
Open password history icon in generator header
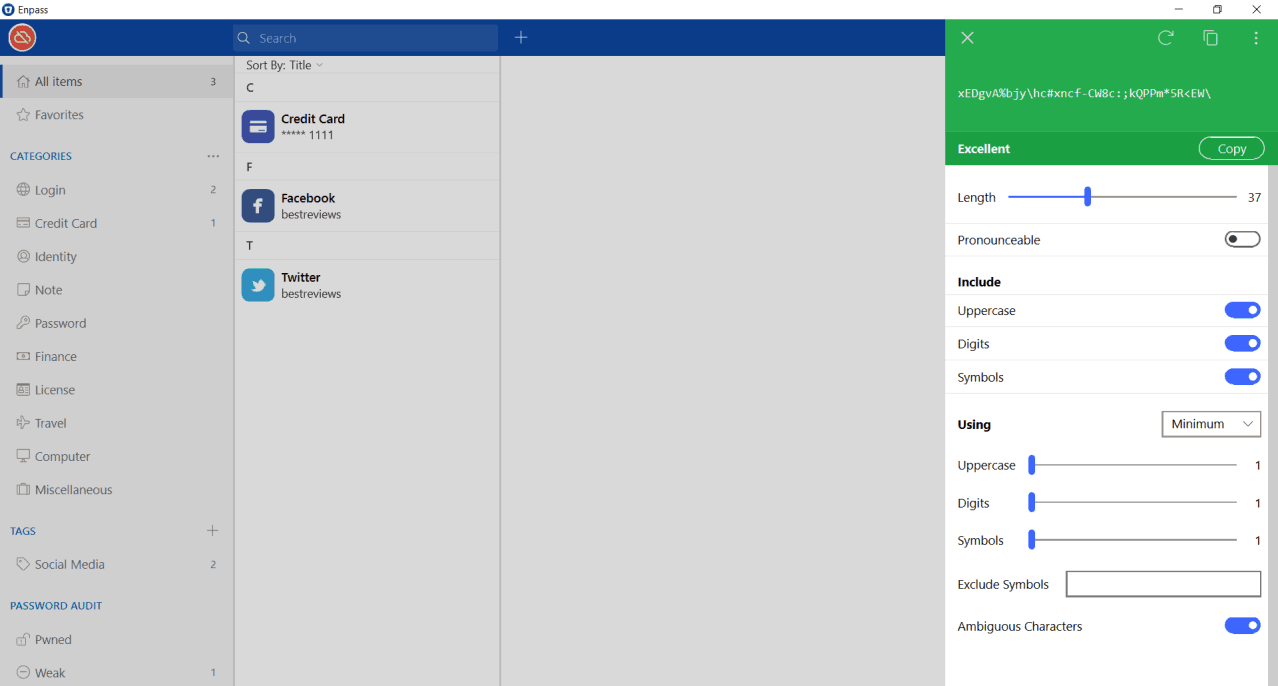[1210, 38]
